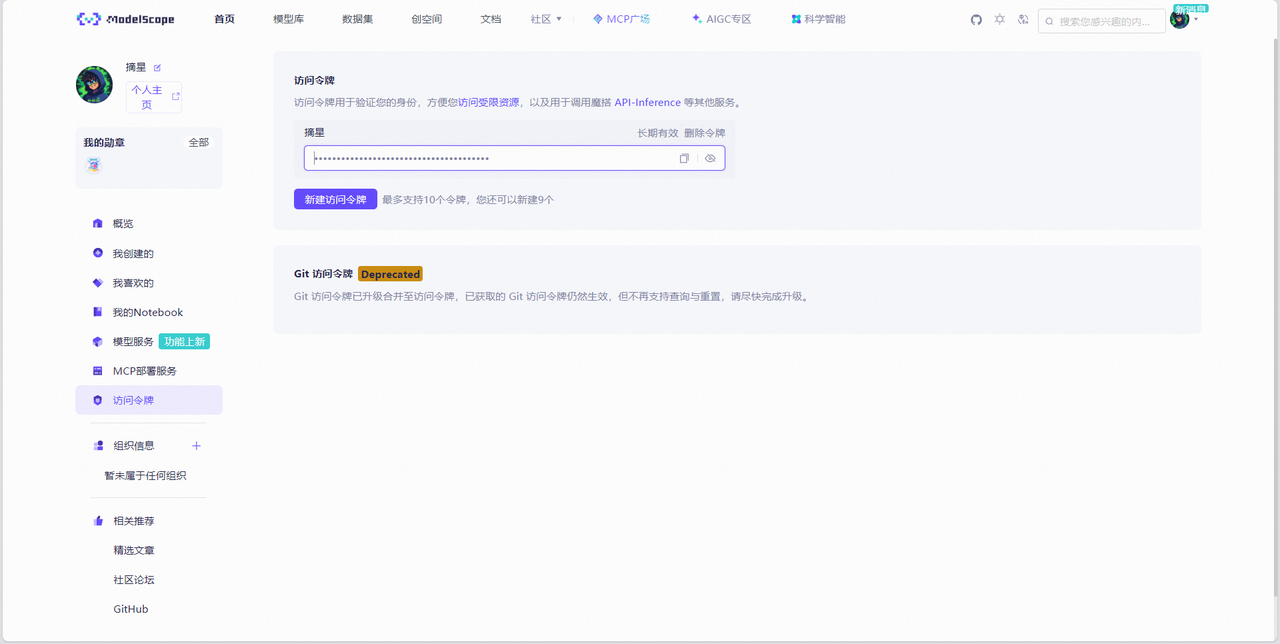Image resolution: width=1280 pixels, height=644 pixels.
Task: Add organization with the plus icon
Action: pos(196,446)
